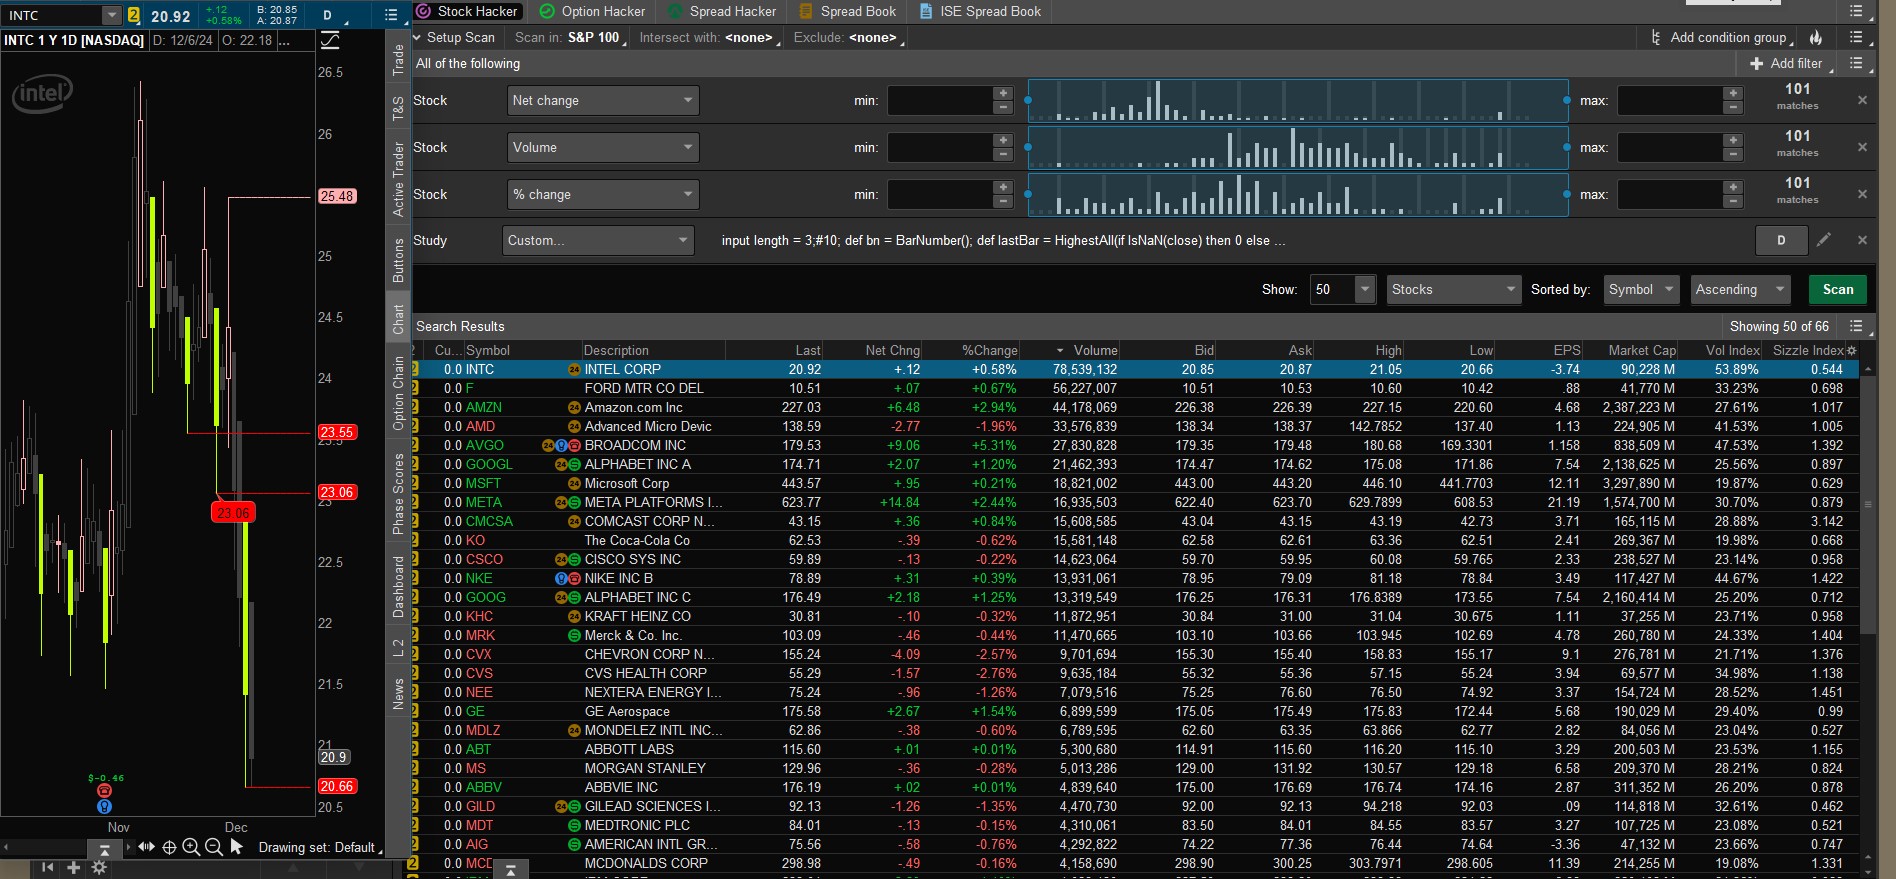Screen dimensions: 1896x879
Task: Click the Exclude: <none> selector
Action: pyautogui.click(x=849, y=37)
